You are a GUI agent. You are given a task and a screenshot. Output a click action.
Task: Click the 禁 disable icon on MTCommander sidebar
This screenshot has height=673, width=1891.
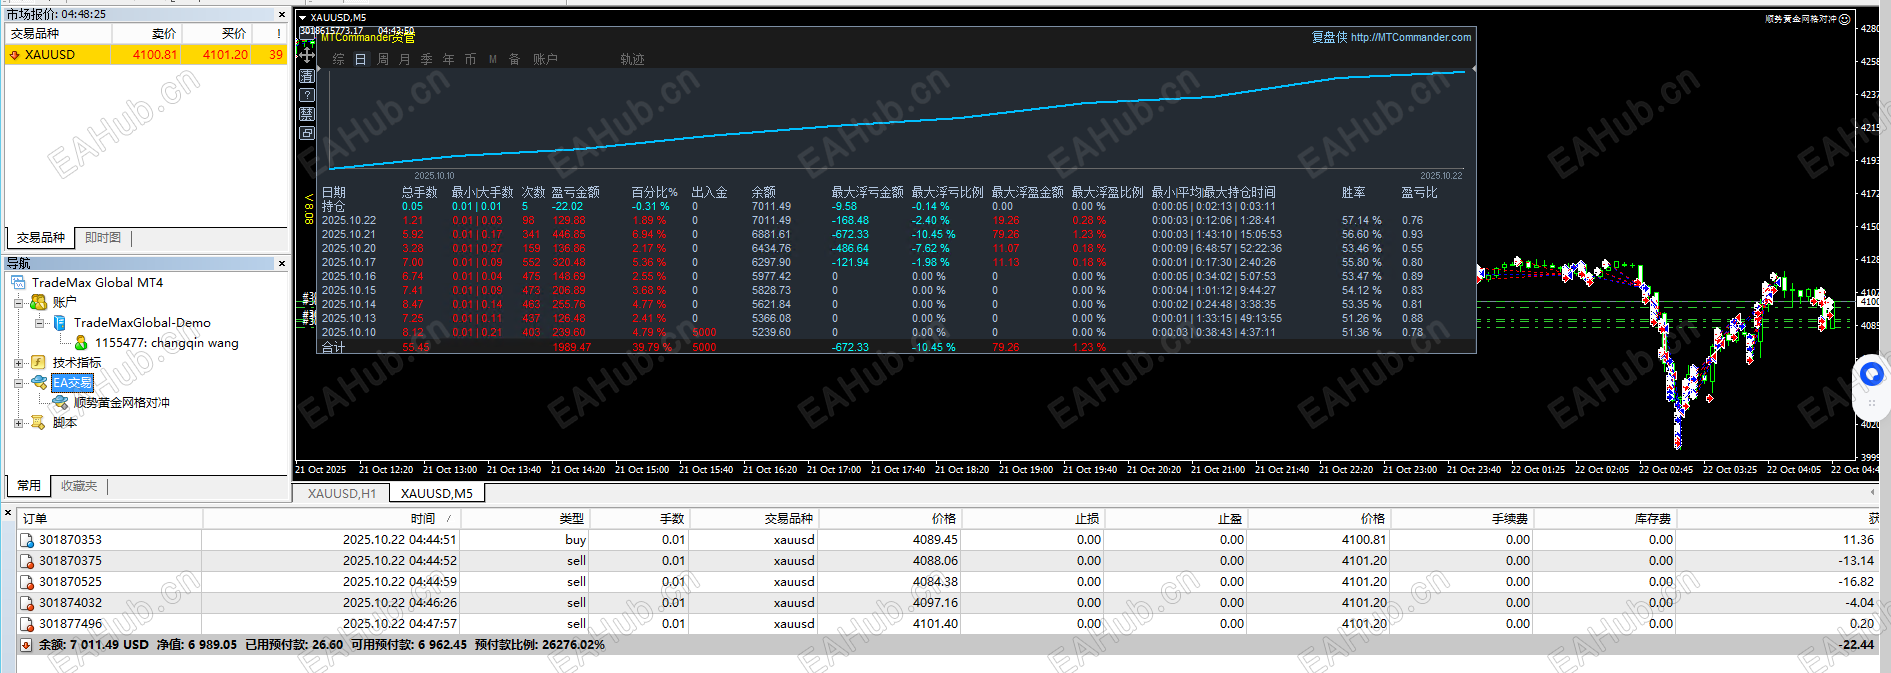[x=307, y=114]
